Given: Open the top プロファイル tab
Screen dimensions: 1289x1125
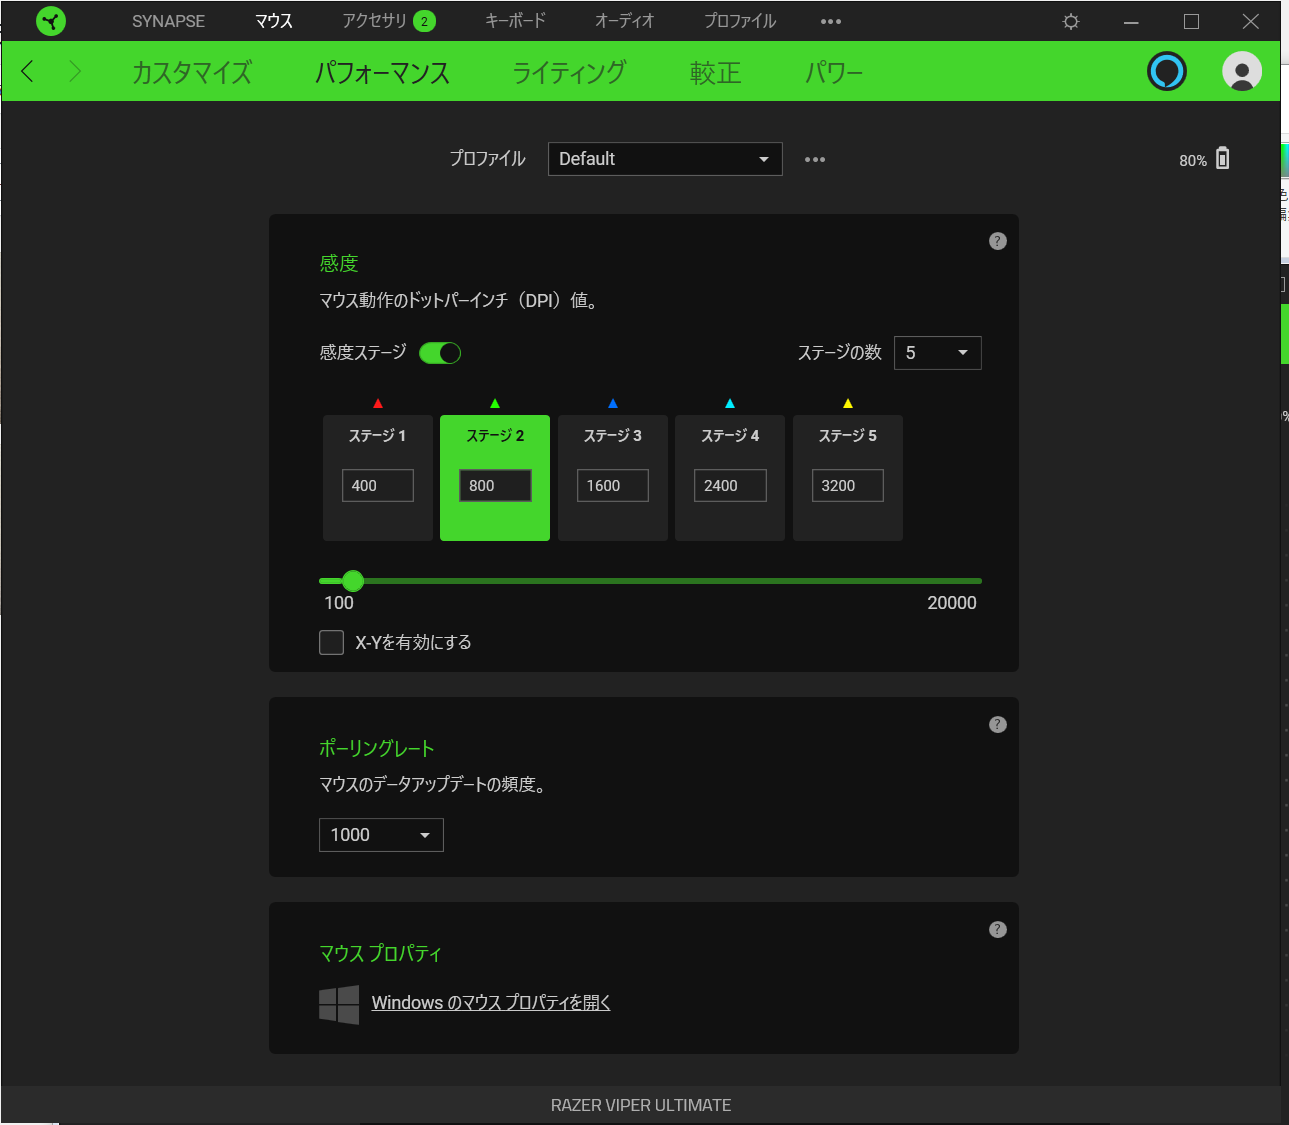Looking at the screenshot, I should click(740, 21).
